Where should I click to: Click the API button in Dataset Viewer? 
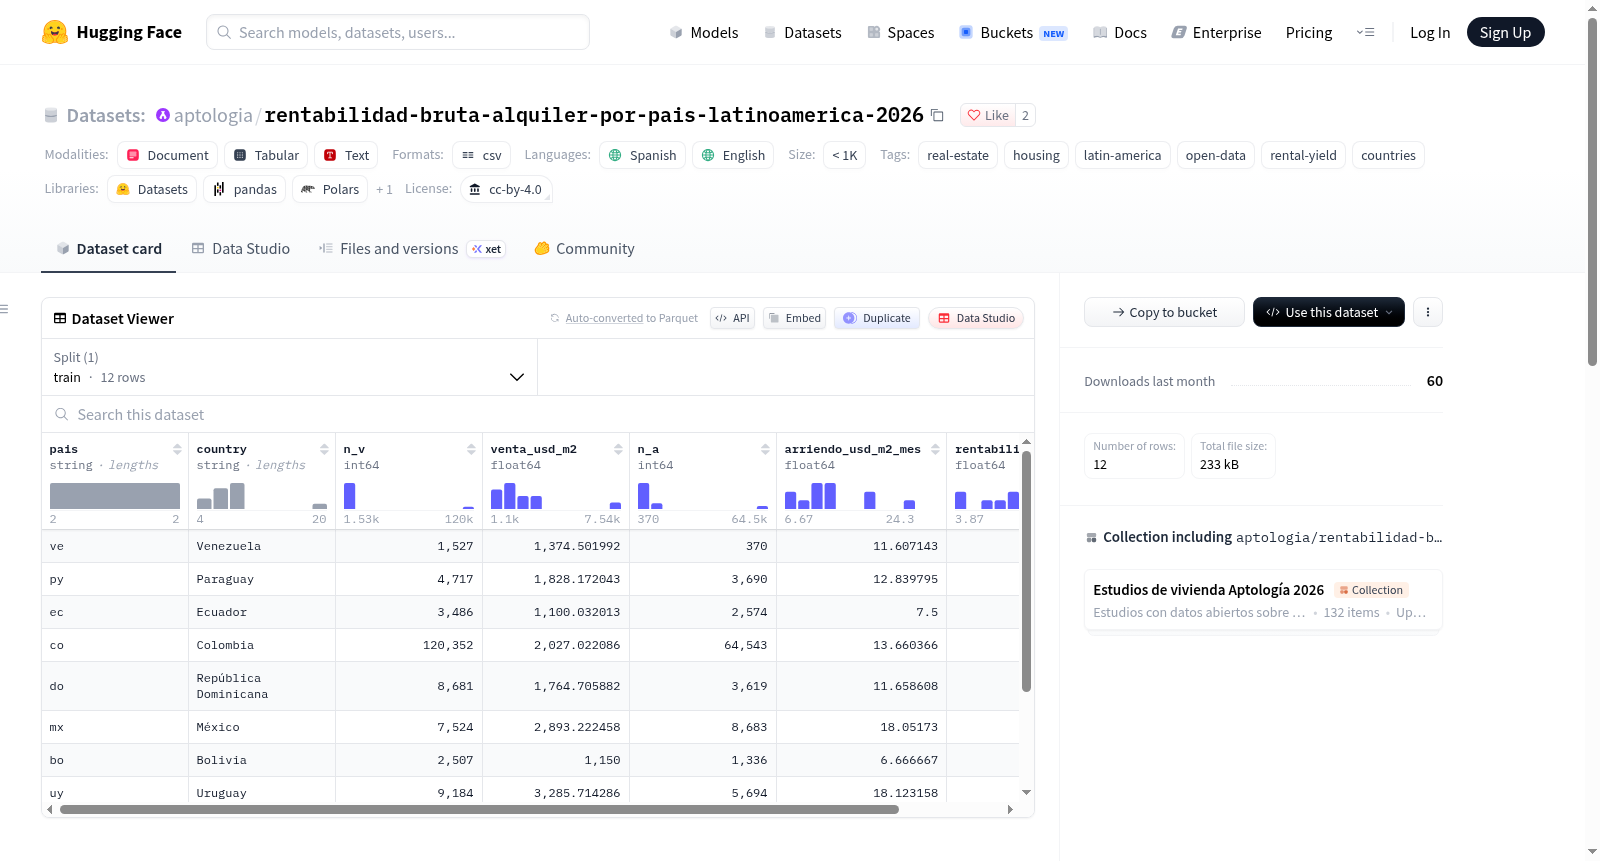732,318
